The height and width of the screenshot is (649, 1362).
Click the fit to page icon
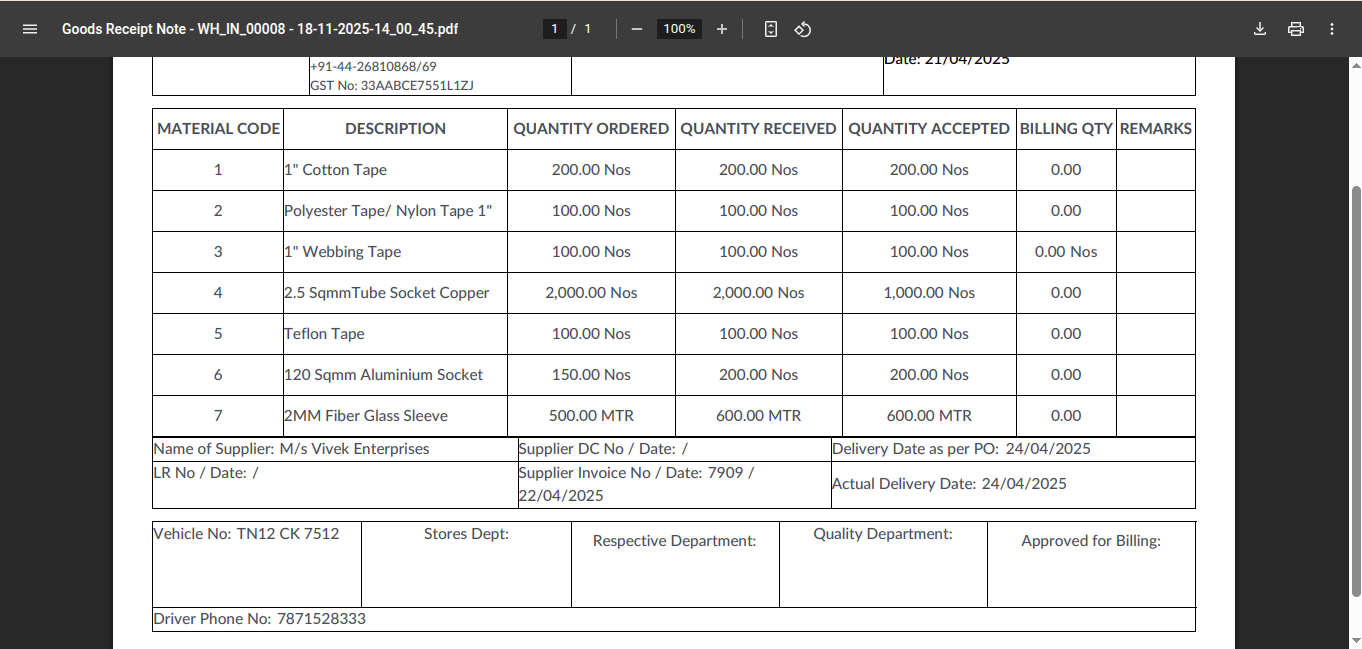pos(770,29)
